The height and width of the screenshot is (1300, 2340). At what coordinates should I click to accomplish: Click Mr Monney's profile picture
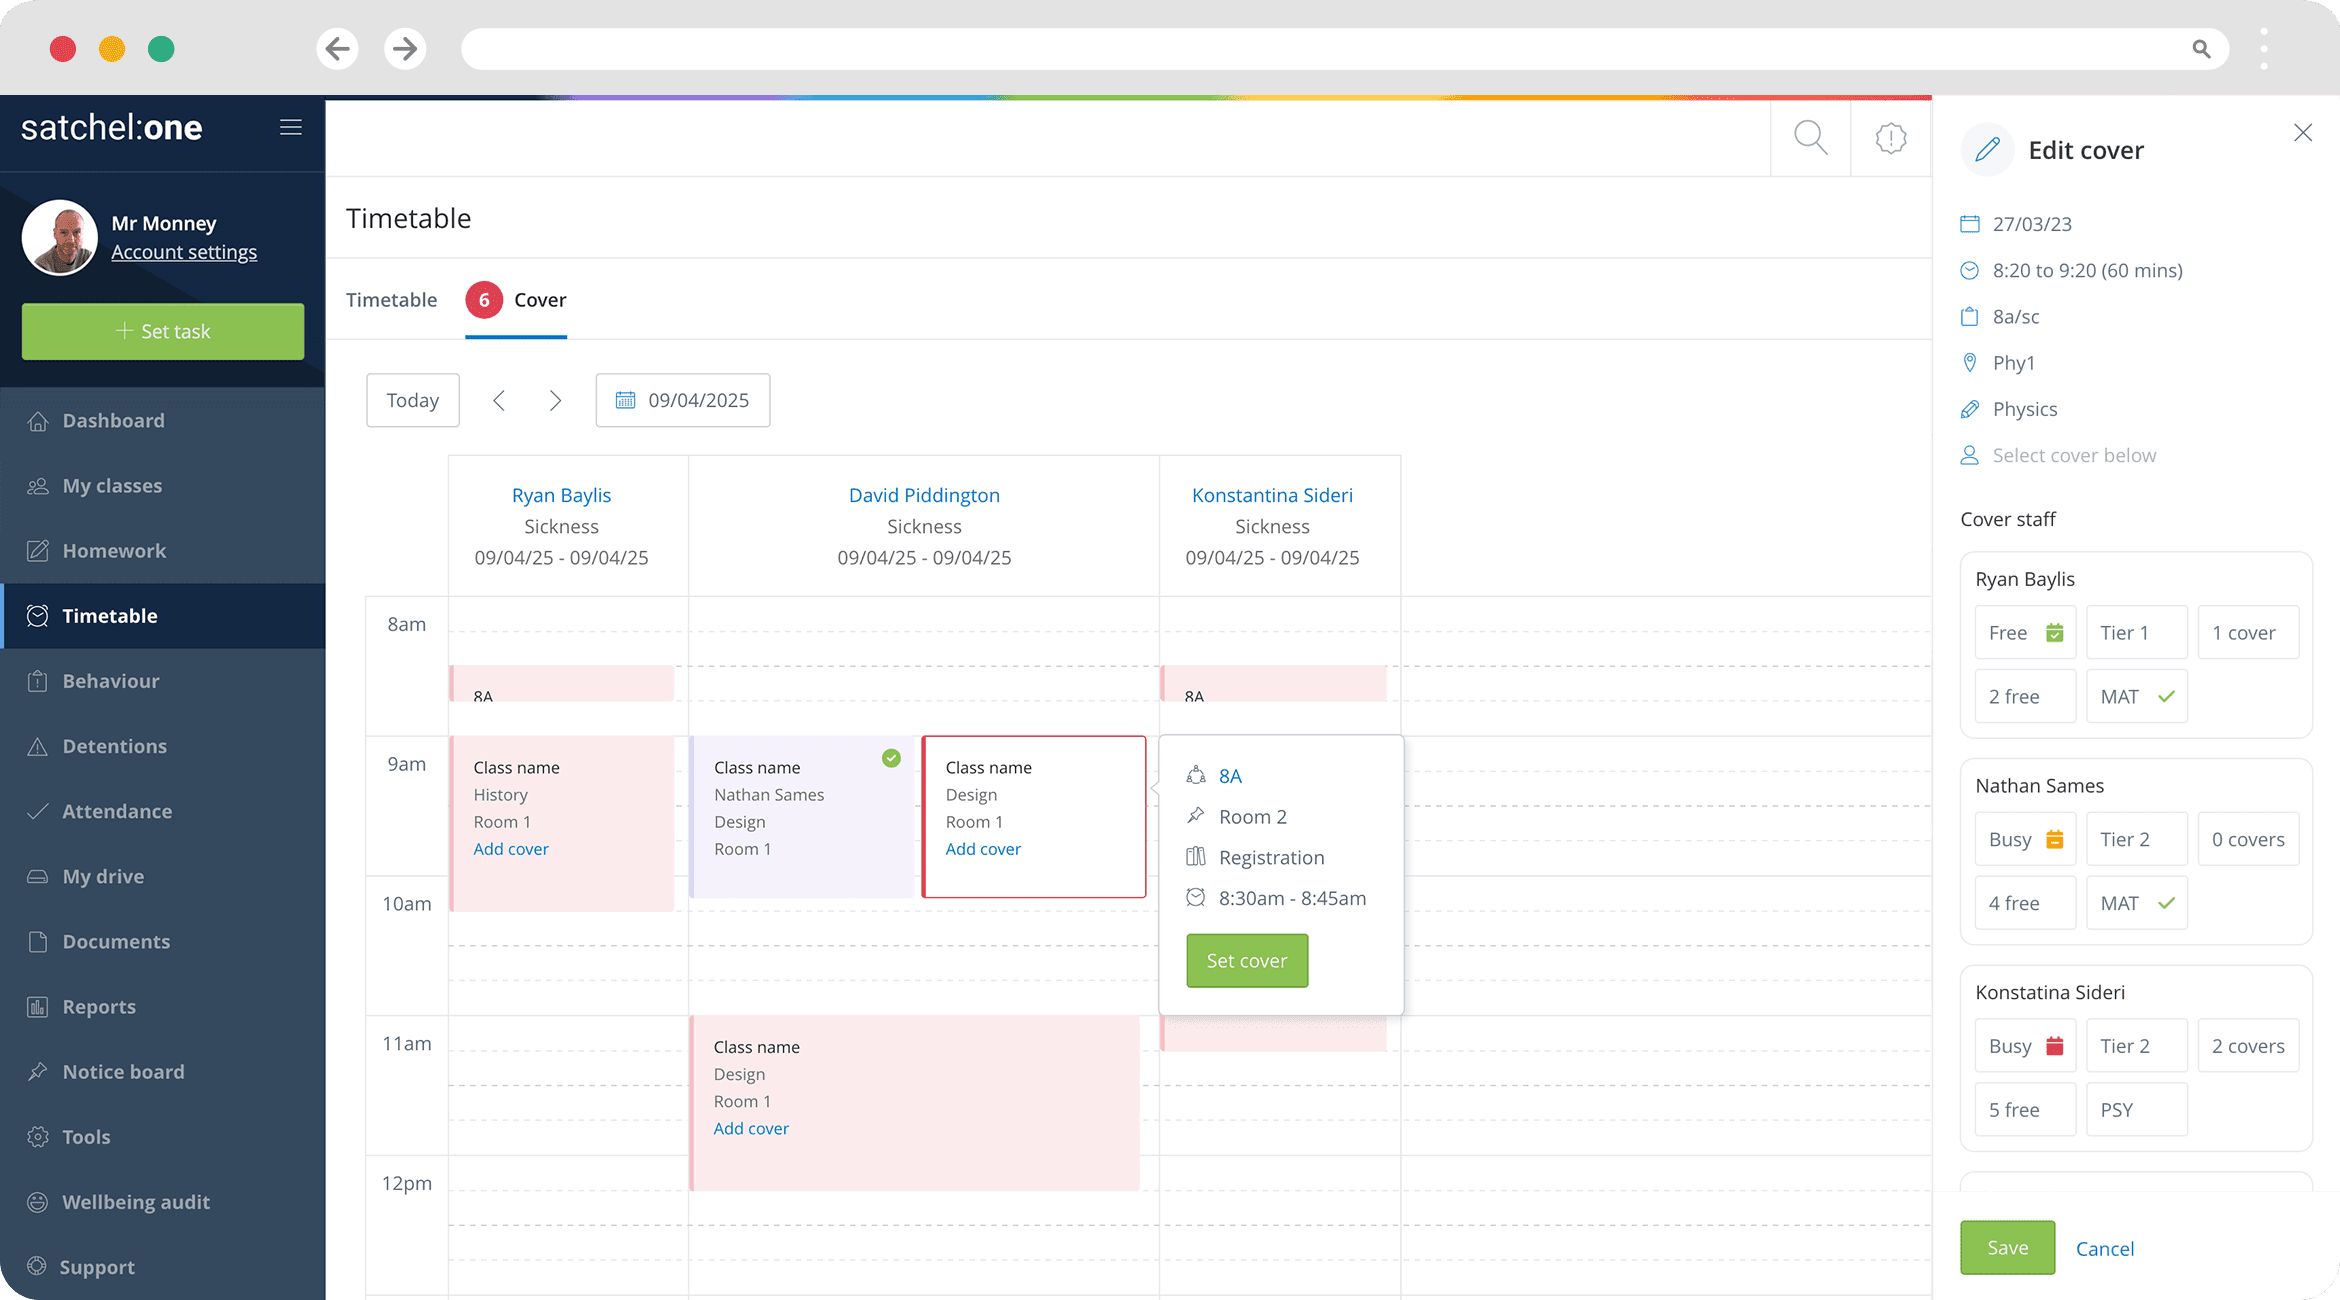(60, 238)
